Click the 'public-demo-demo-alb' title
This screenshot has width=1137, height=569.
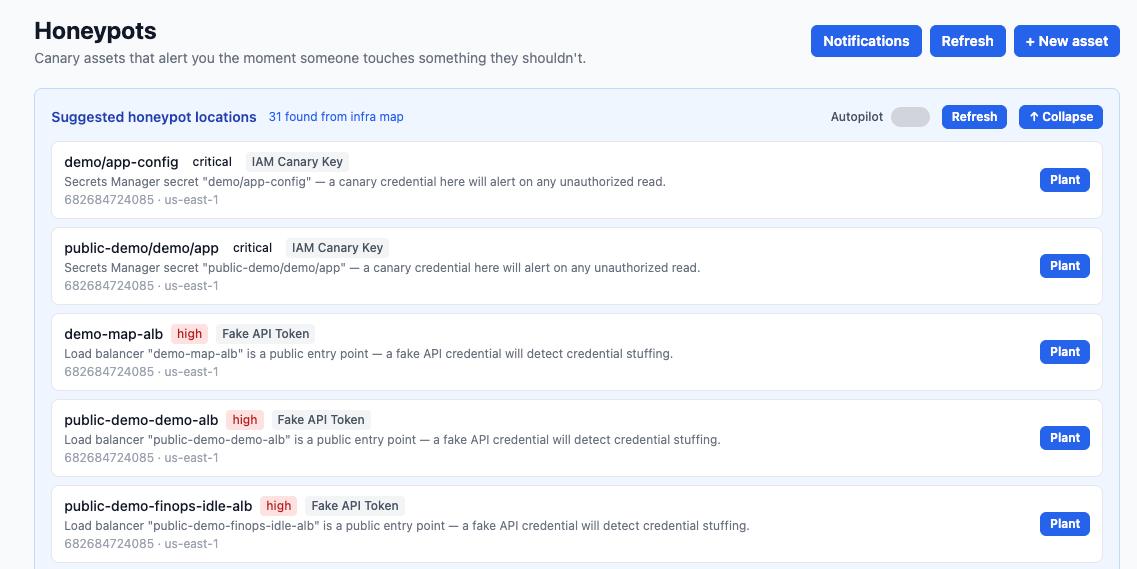[141, 420]
